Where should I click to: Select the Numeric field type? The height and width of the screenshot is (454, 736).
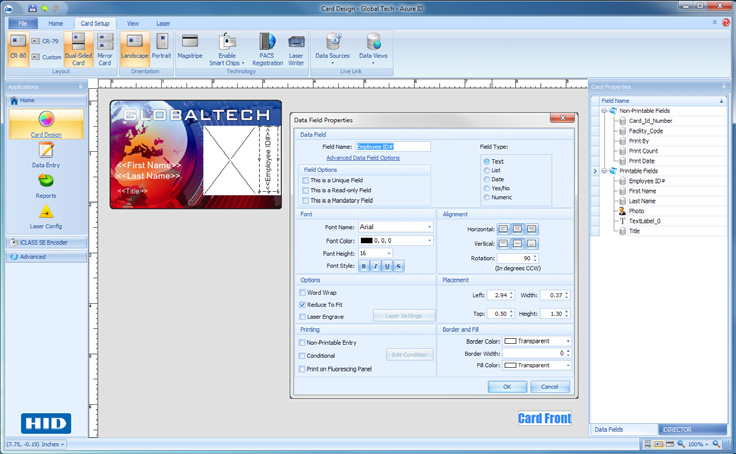click(x=487, y=197)
